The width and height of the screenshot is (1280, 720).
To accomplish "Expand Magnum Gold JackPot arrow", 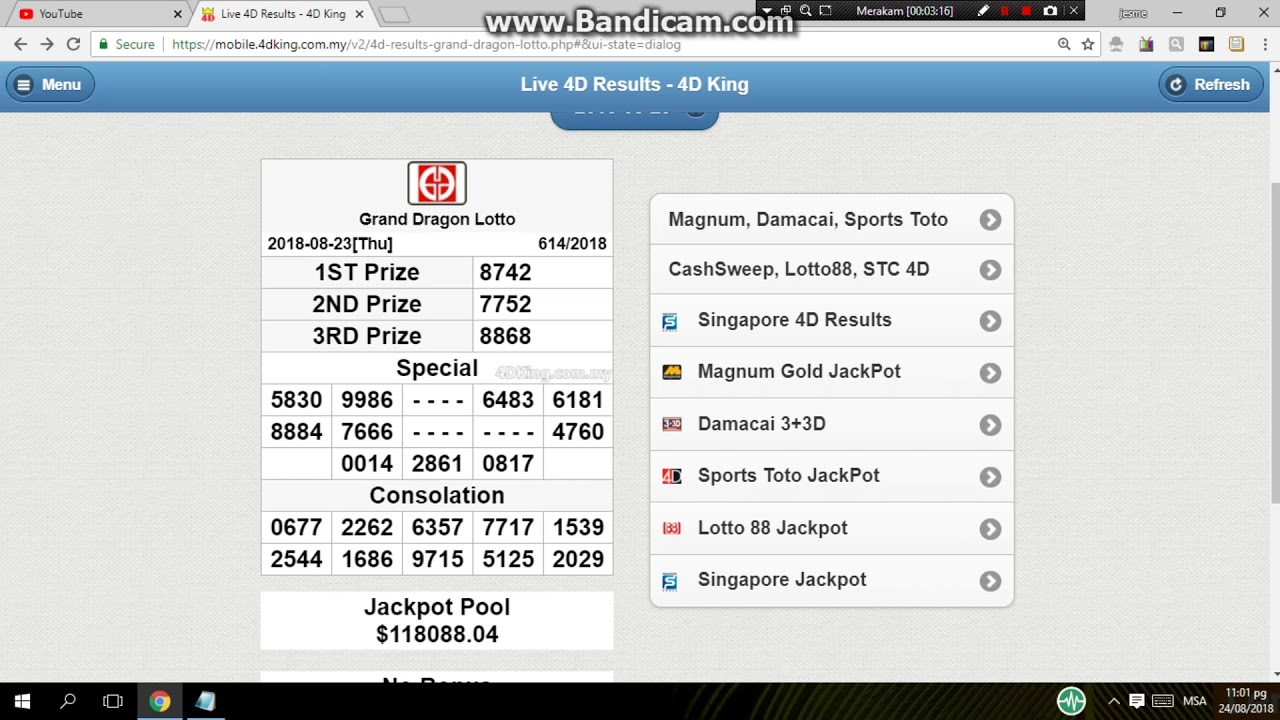I will [x=990, y=372].
